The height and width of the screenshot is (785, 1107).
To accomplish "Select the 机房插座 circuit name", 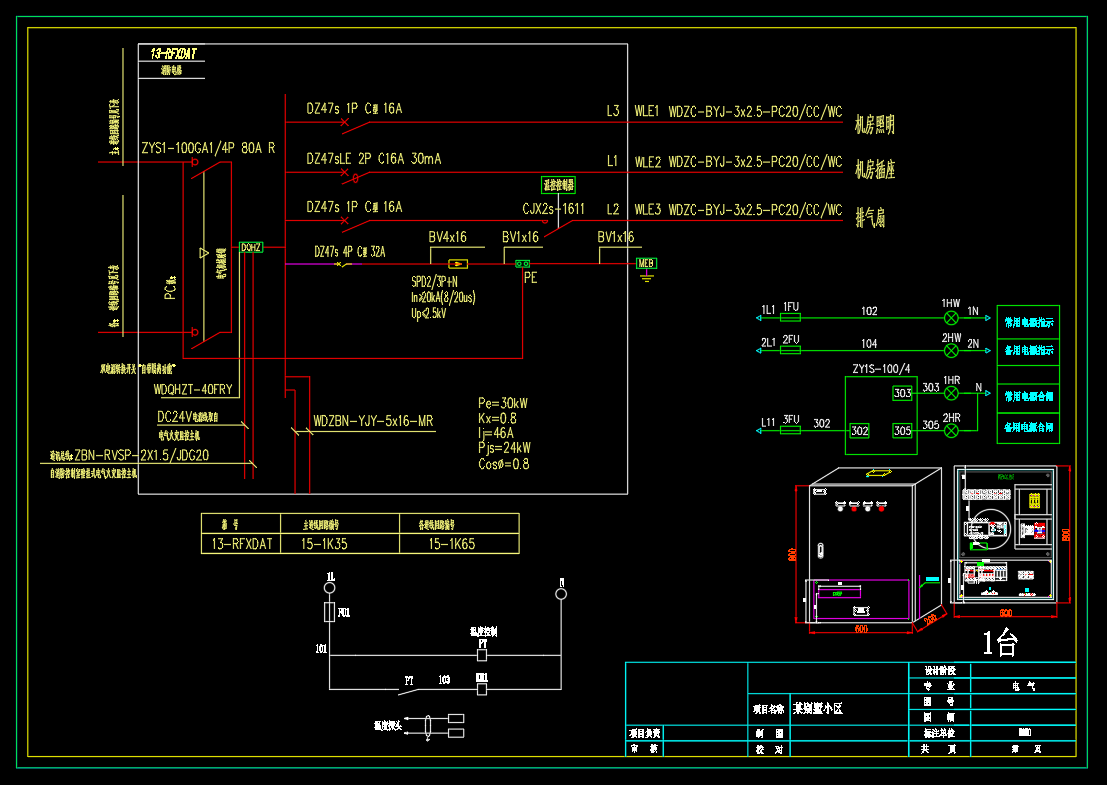I will (875, 169).
